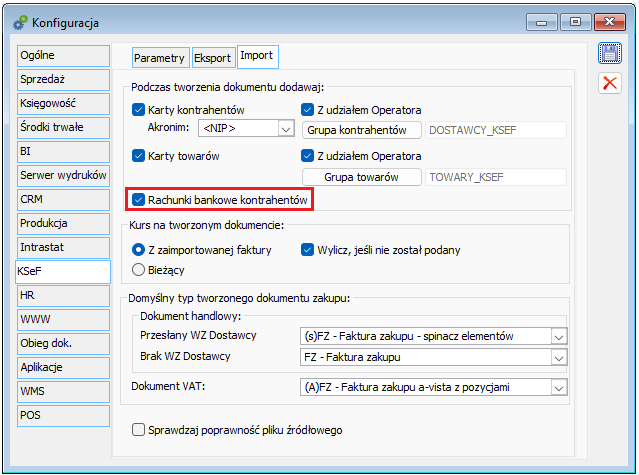The width and height of the screenshot is (639, 475).
Task: Open the Księgowość section
Action: 62,103
